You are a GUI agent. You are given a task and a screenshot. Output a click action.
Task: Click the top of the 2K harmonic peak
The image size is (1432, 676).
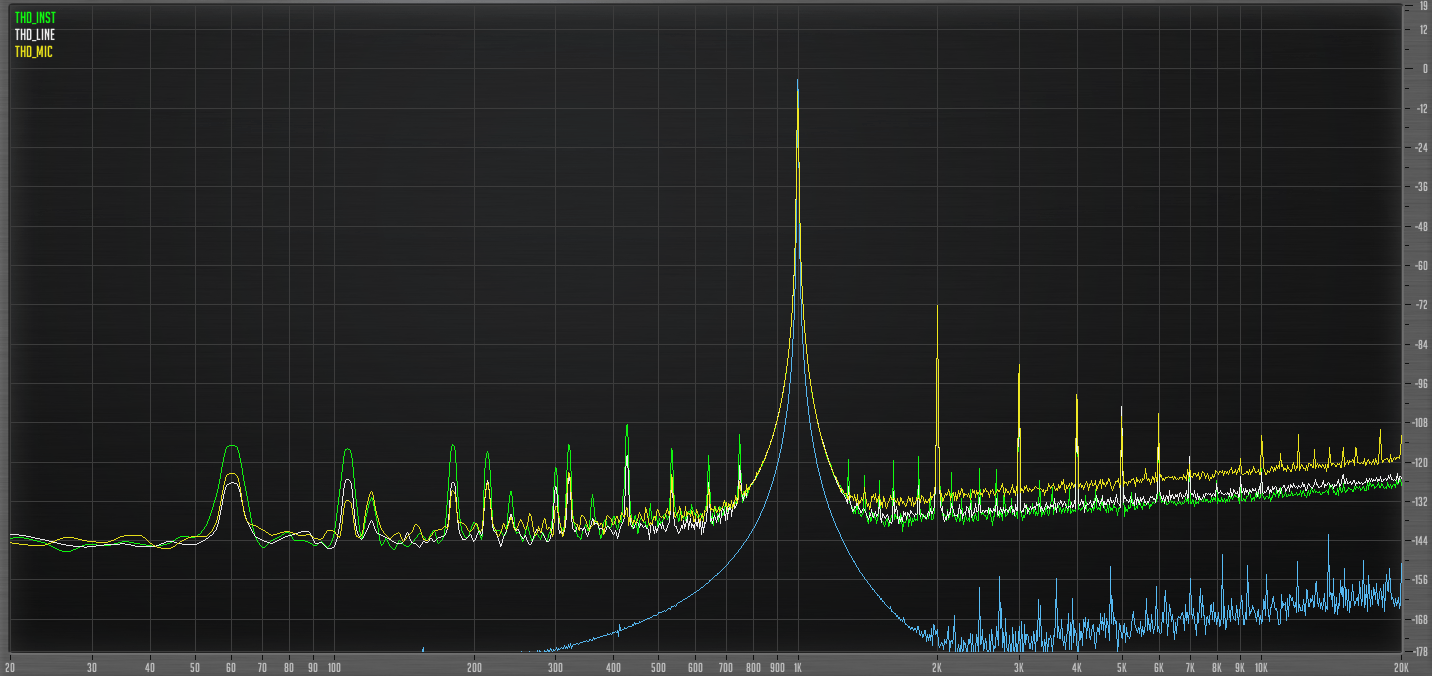(x=937, y=307)
